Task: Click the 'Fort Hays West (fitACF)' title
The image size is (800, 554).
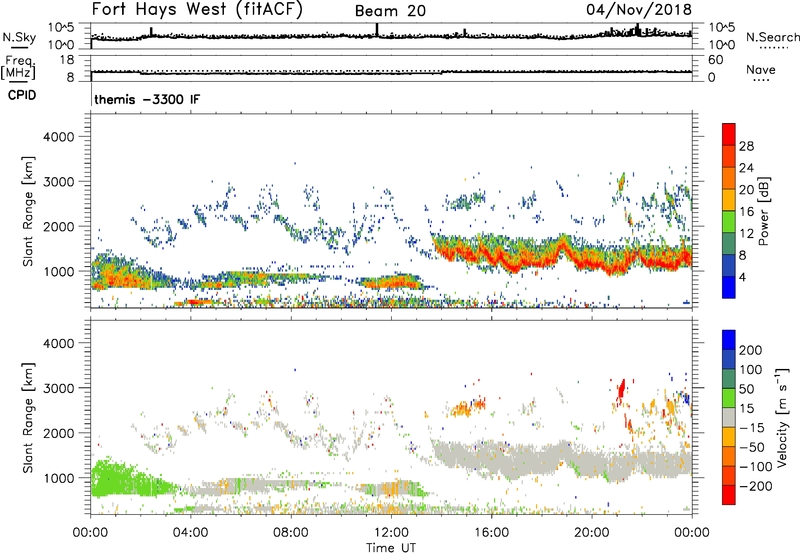Action: [x=197, y=10]
